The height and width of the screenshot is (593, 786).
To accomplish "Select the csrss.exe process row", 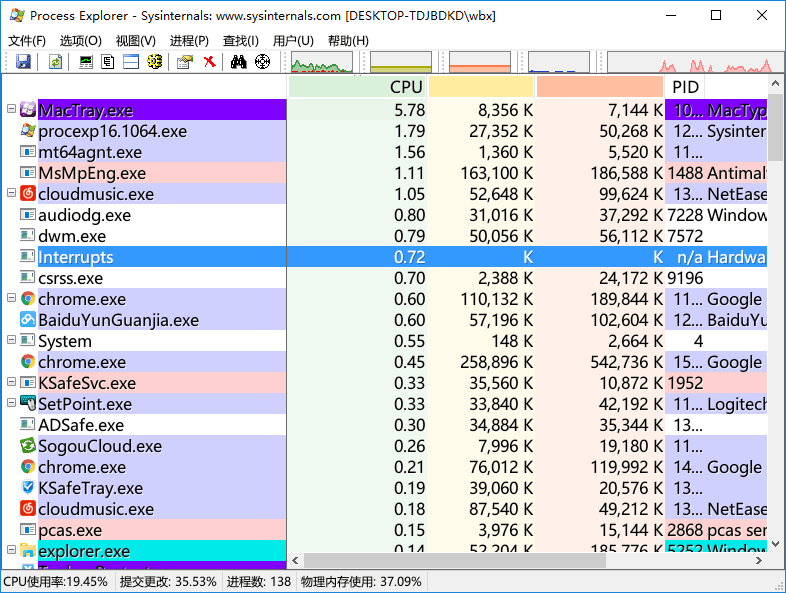I will pyautogui.click(x=384, y=278).
